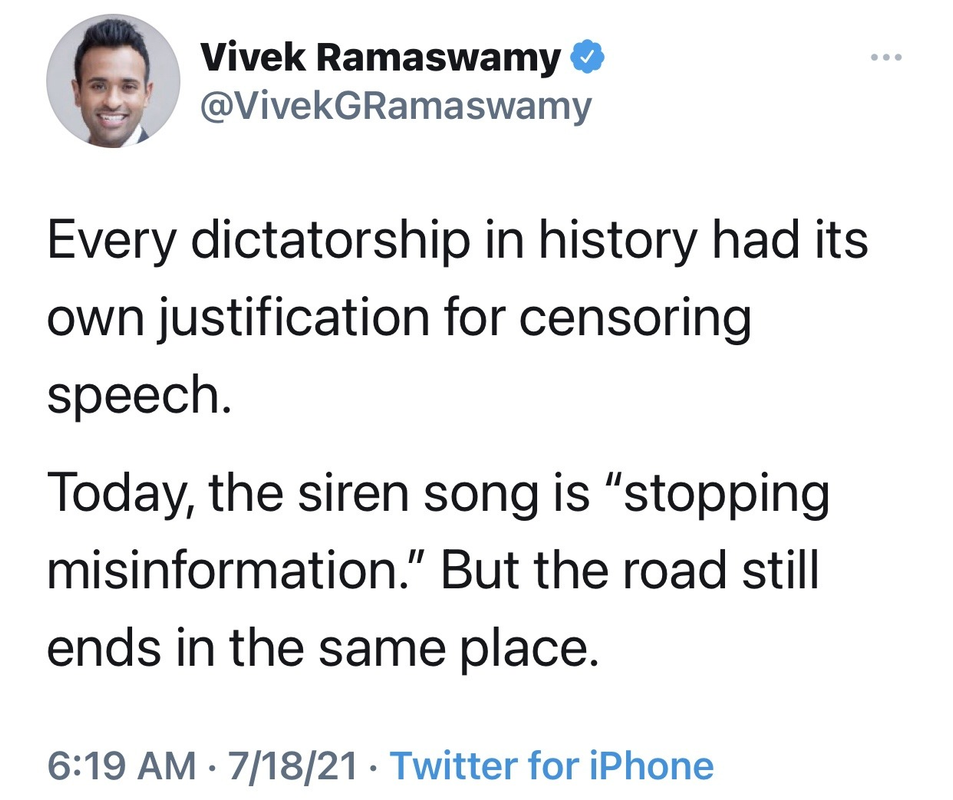Viewport: 953px width, 800px height.
Task: Click the line "own justification for censoring"
Action: tap(399, 319)
